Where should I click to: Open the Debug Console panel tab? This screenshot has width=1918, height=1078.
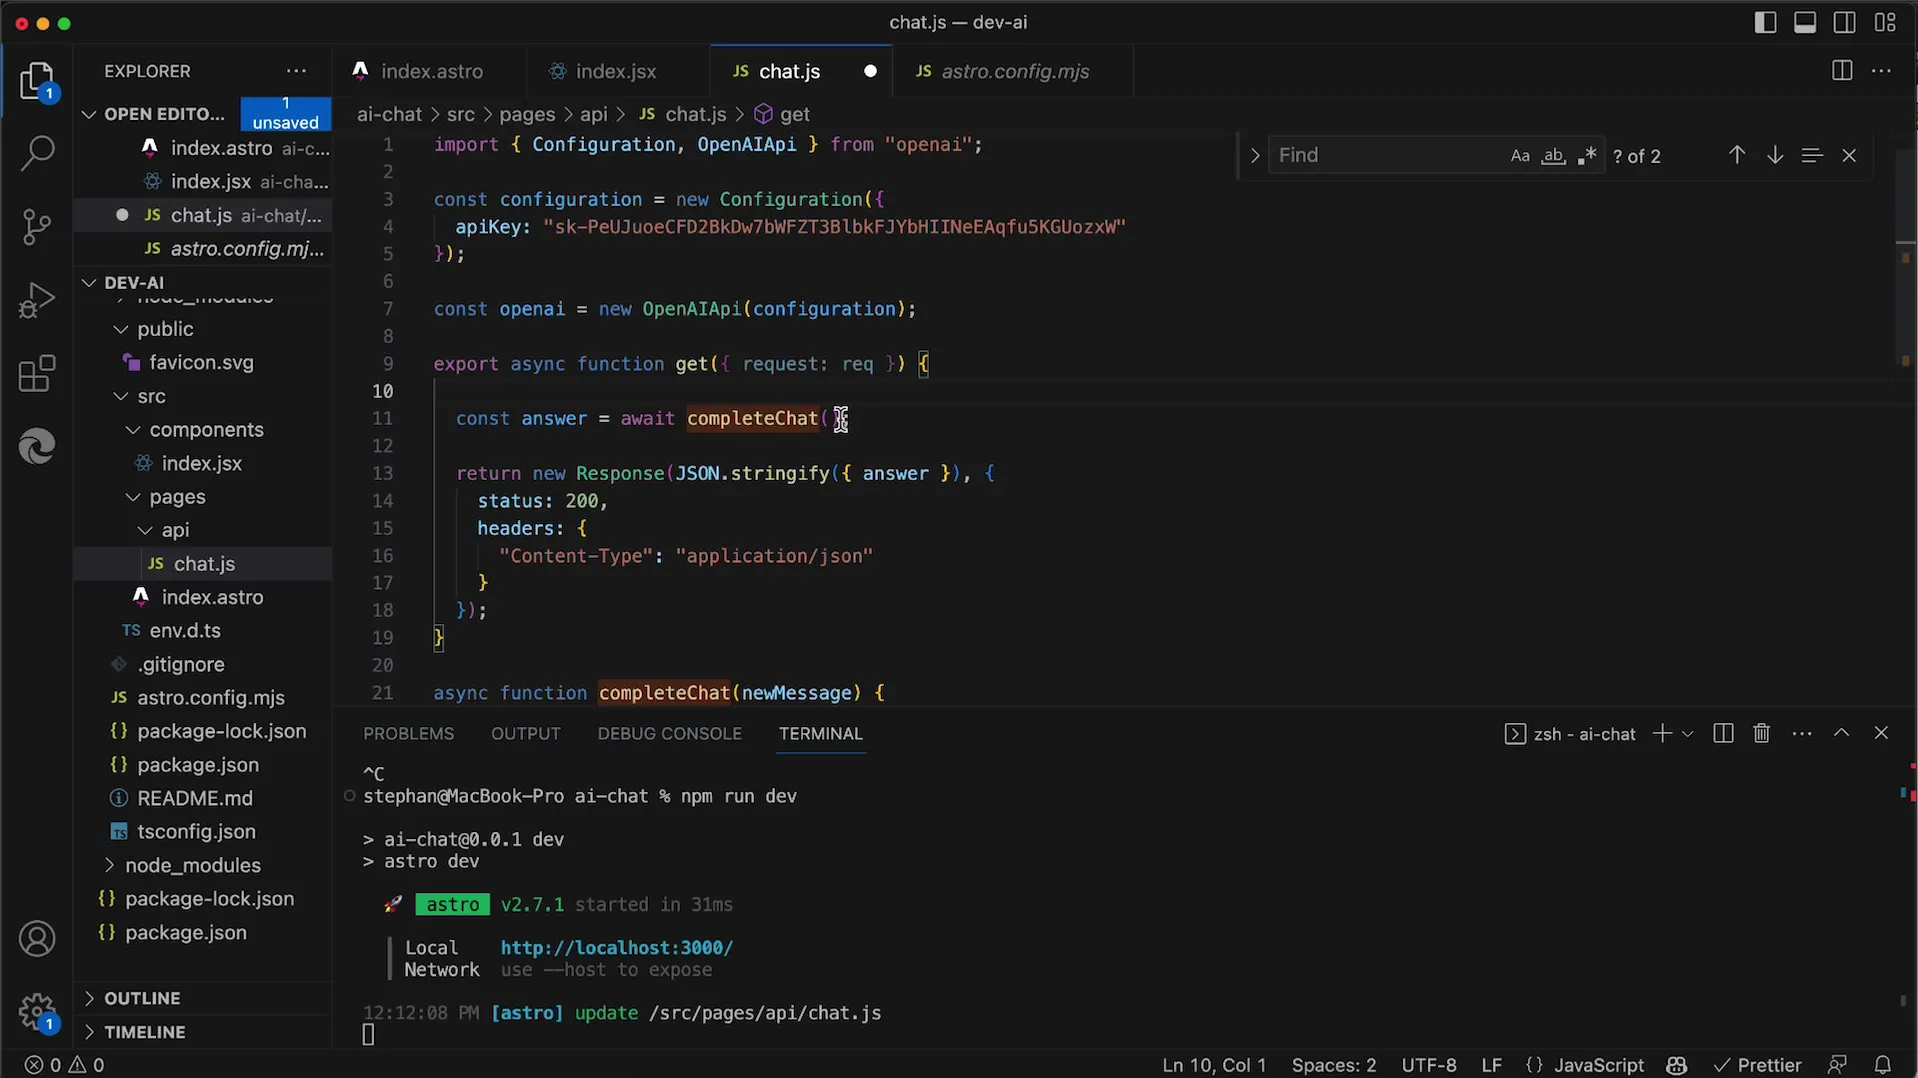pos(669,733)
